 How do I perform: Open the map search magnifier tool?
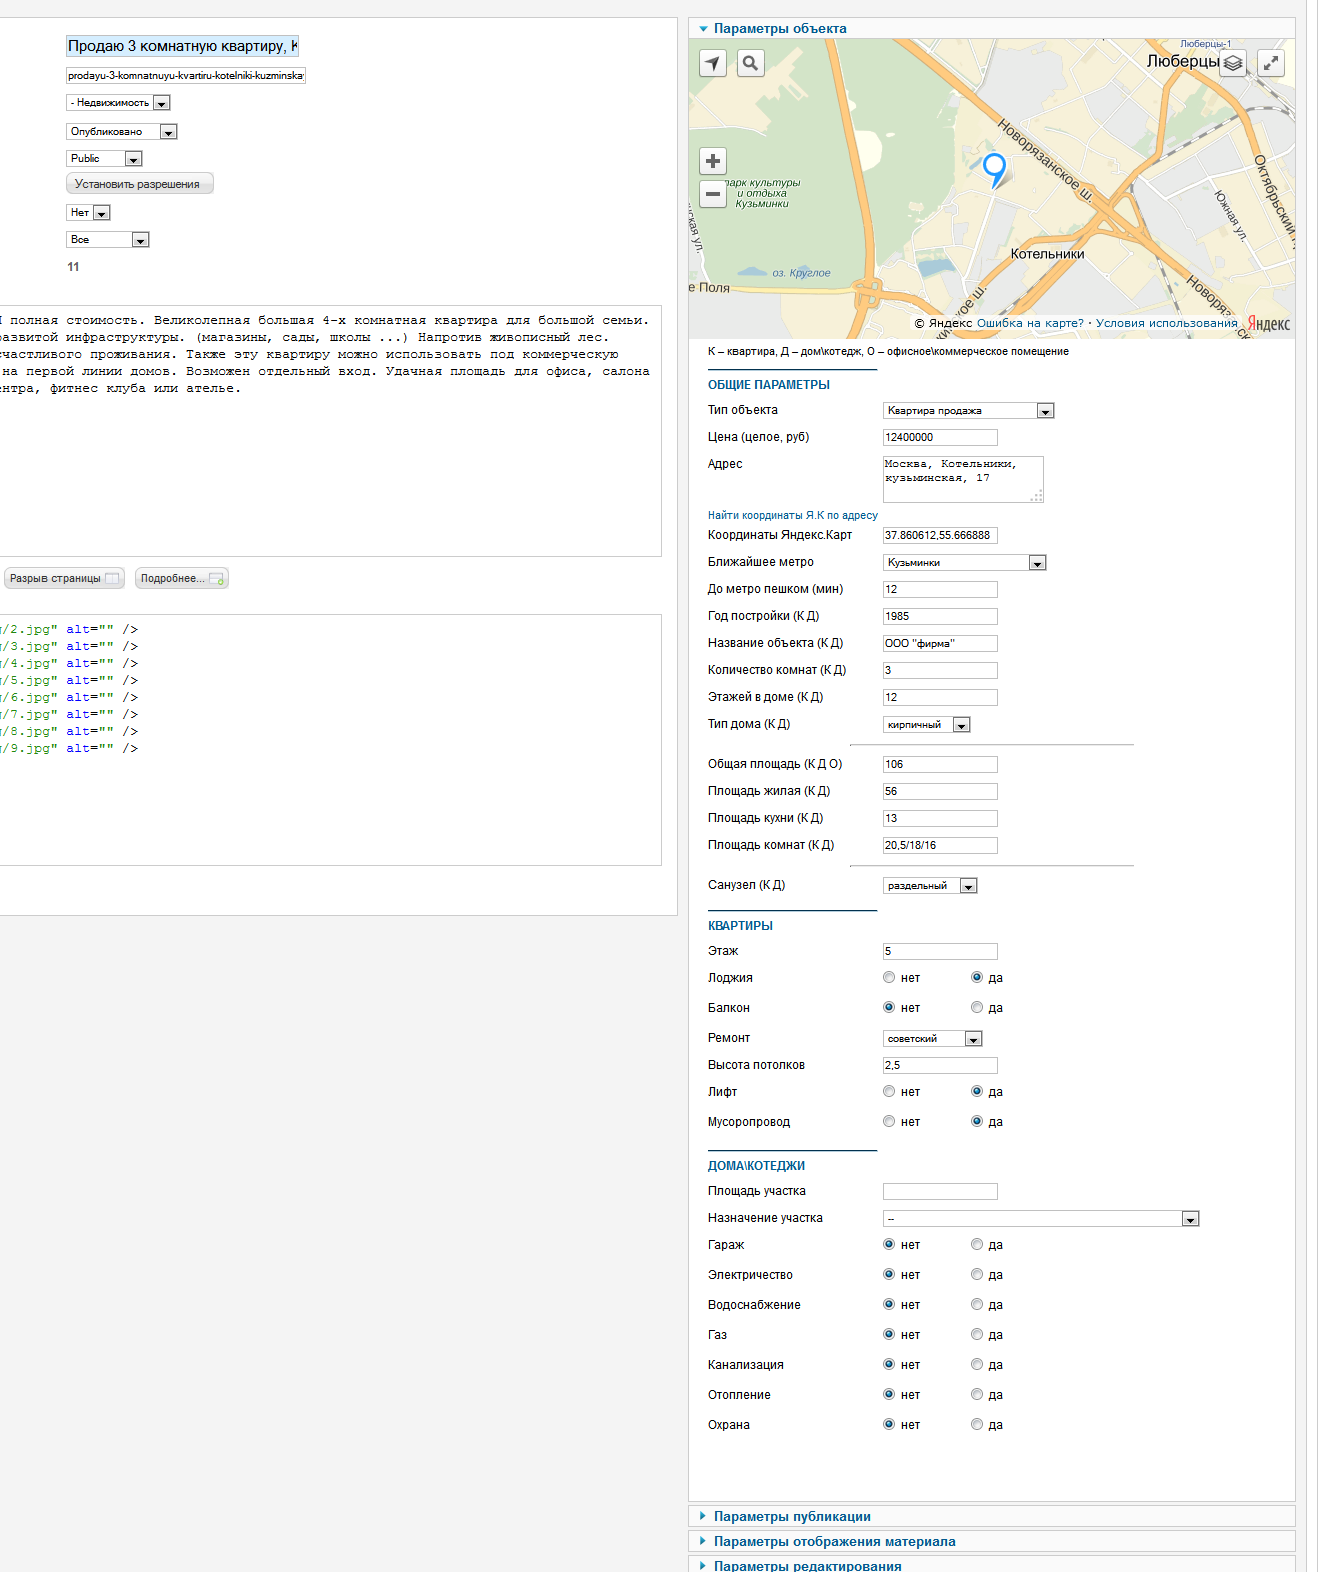point(750,63)
